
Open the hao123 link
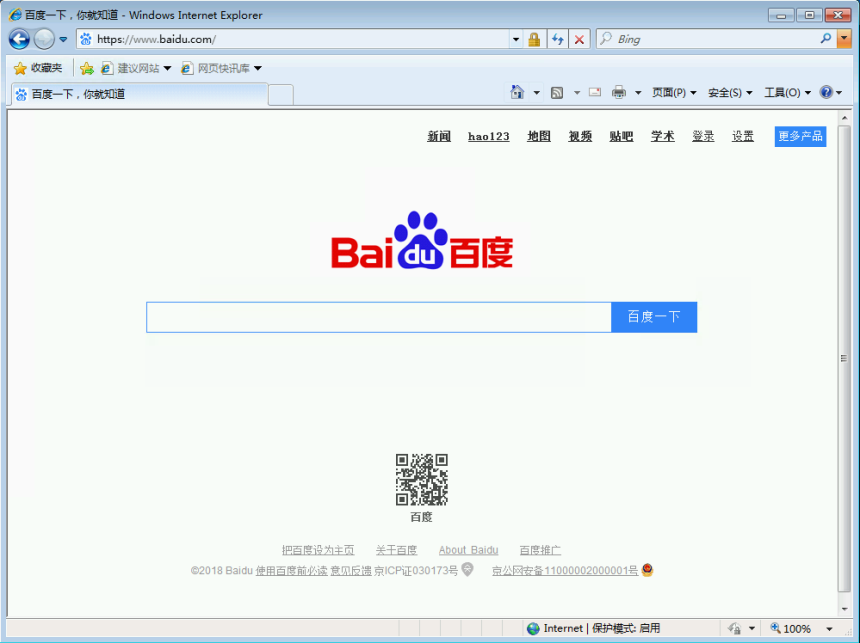click(x=488, y=136)
